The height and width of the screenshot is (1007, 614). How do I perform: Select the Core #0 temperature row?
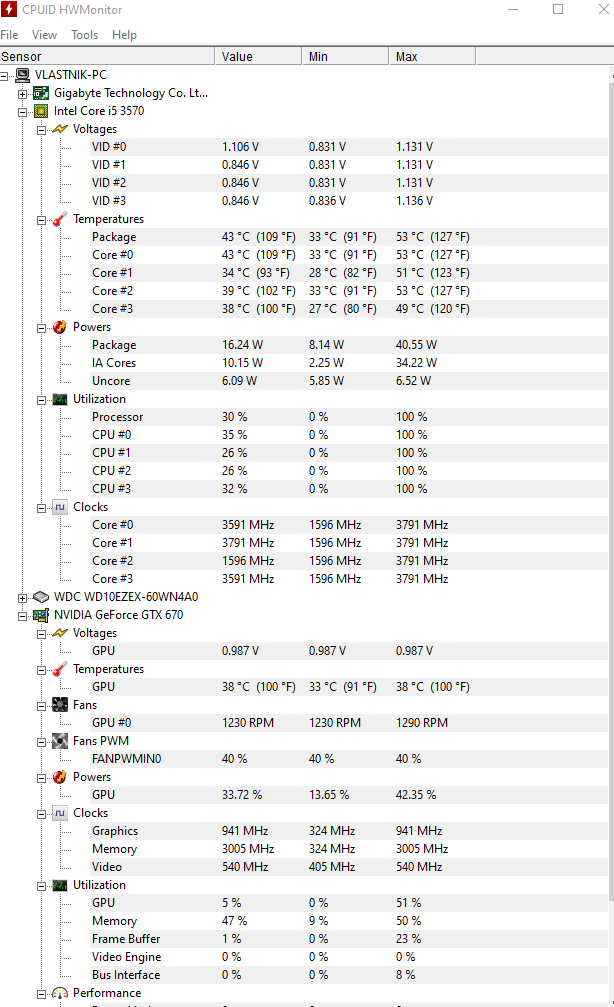coord(112,255)
